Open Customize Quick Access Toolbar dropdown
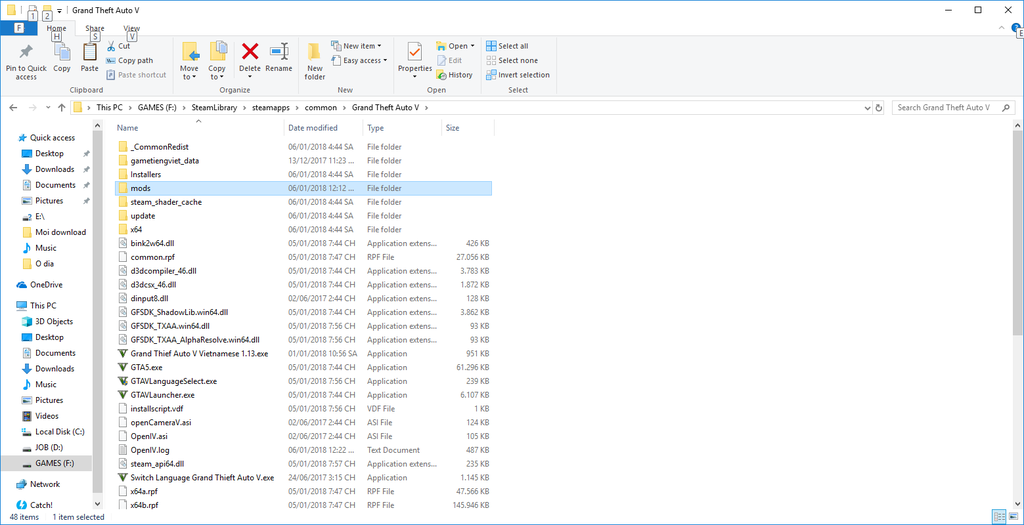Image resolution: width=1024 pixels, height=525 pixels. (59, 11)
